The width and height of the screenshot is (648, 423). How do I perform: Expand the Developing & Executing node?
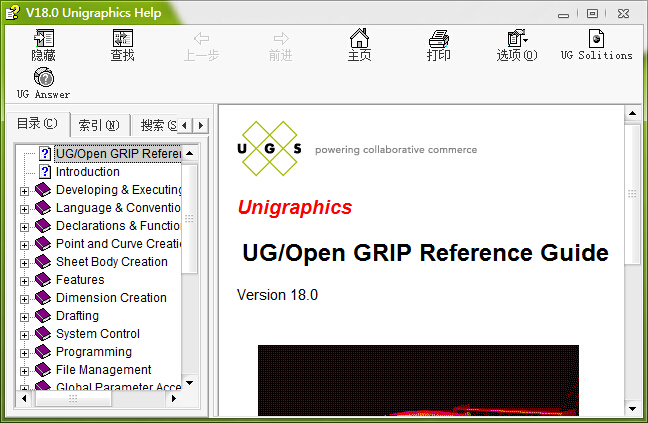tap(24, 191)
